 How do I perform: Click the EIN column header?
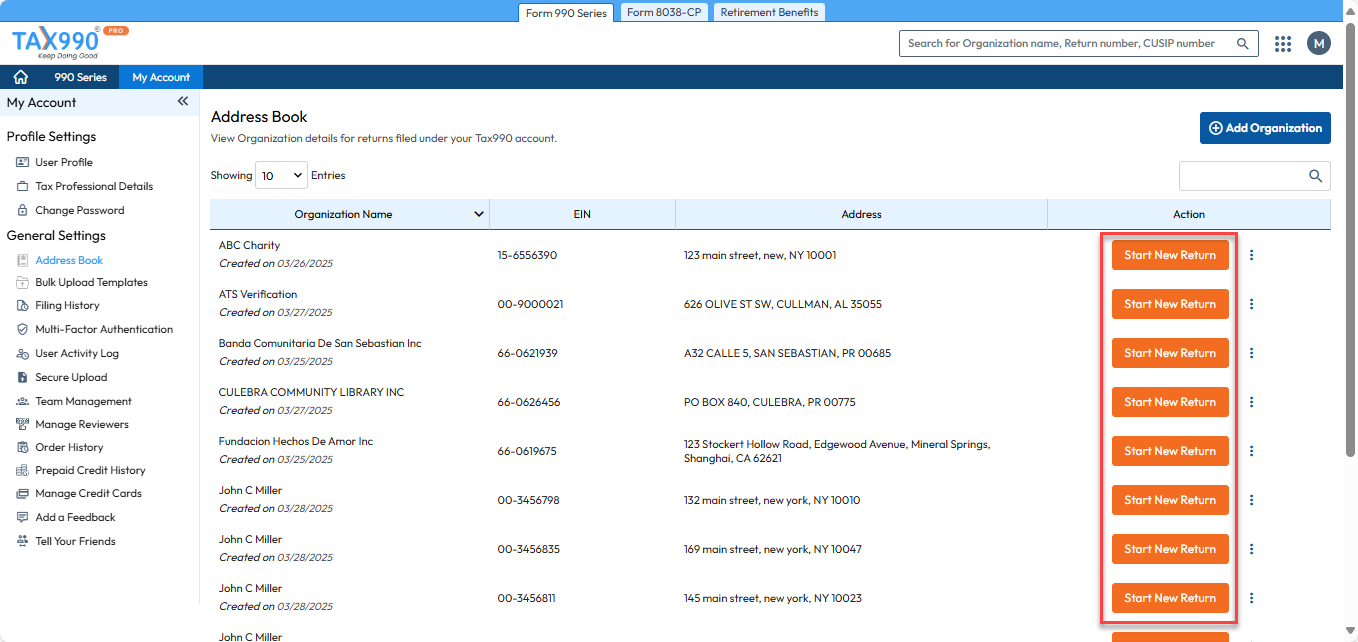[582, 214]
